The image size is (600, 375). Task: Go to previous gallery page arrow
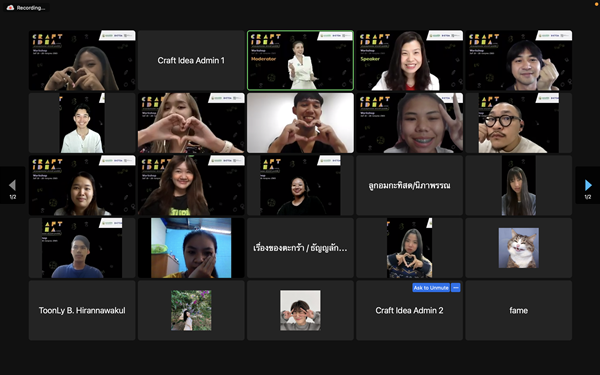coord(12,185)
